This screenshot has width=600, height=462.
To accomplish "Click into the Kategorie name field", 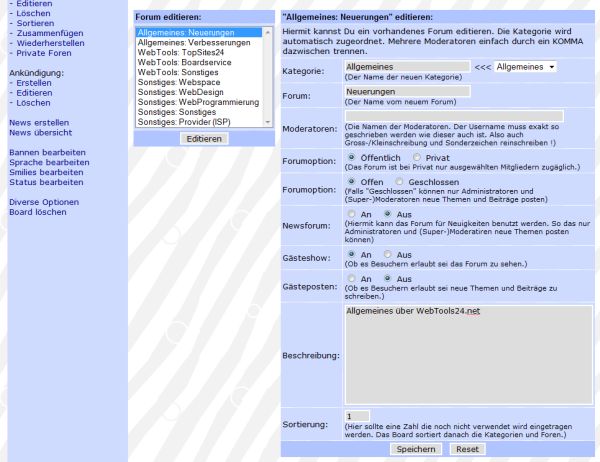I will click(407, 67).
